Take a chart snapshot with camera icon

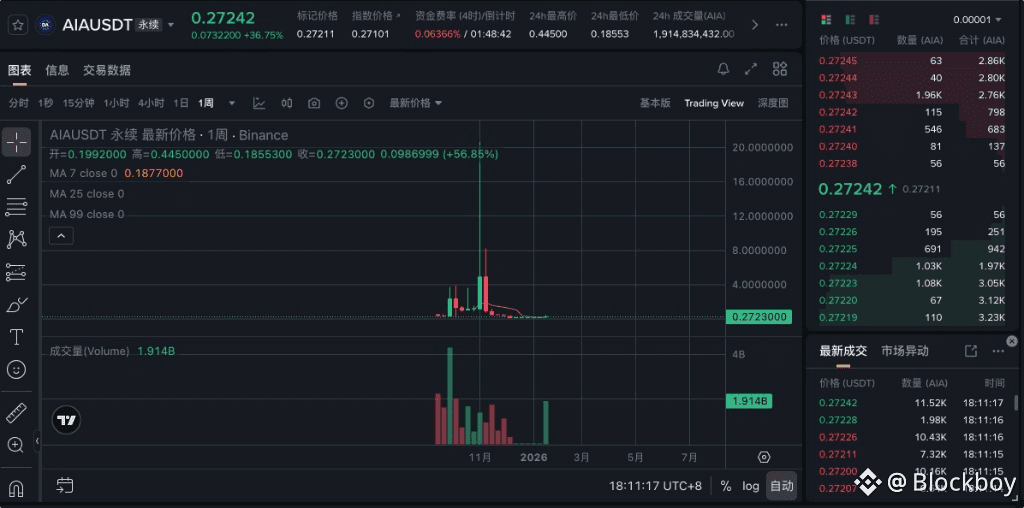(x=314, y=103)
